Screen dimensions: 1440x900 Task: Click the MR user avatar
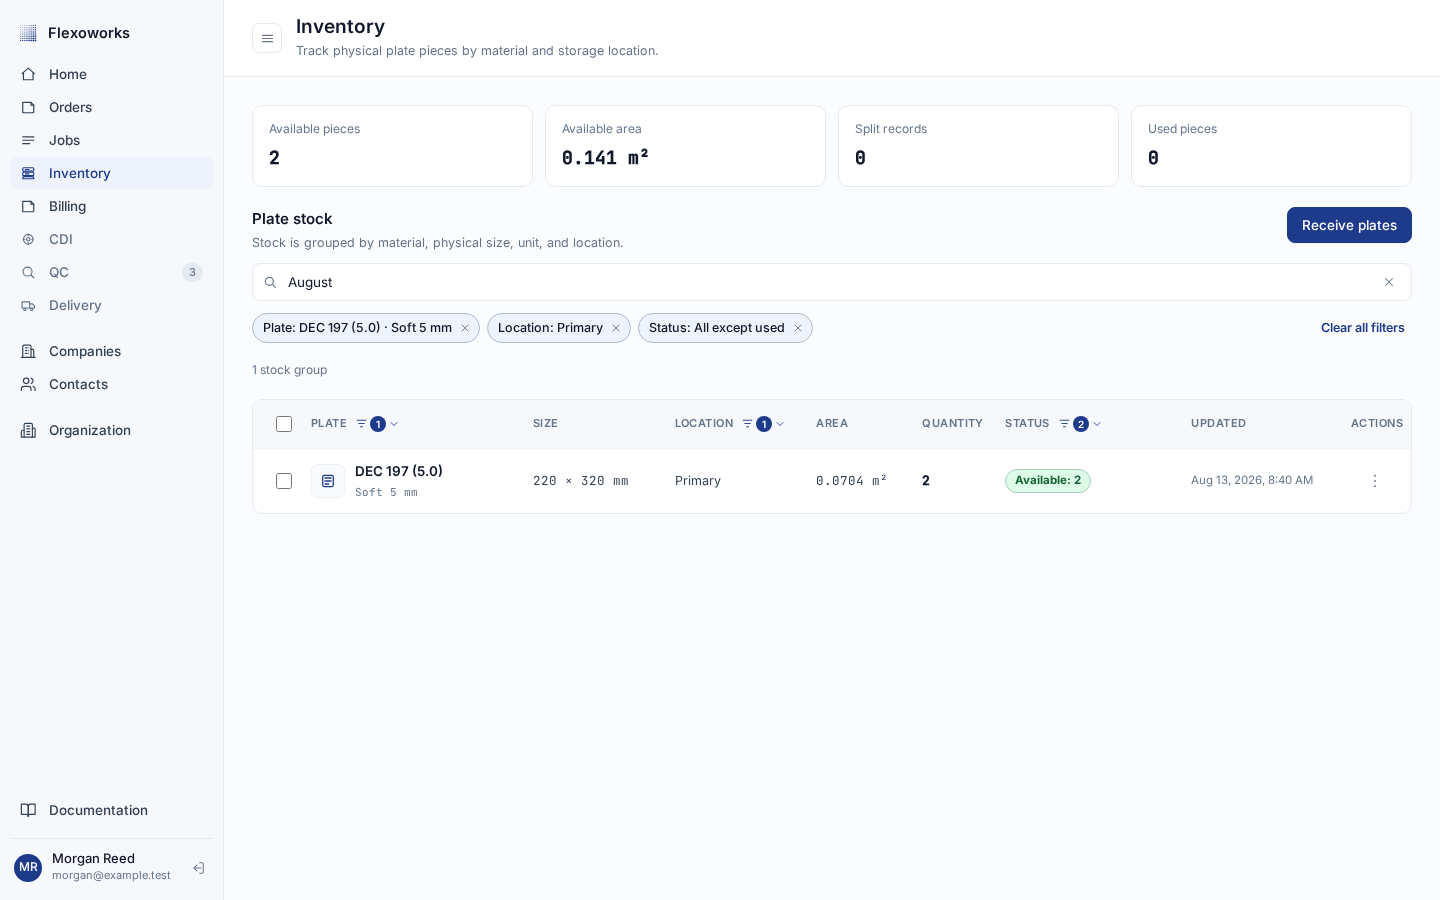[28, 867]
